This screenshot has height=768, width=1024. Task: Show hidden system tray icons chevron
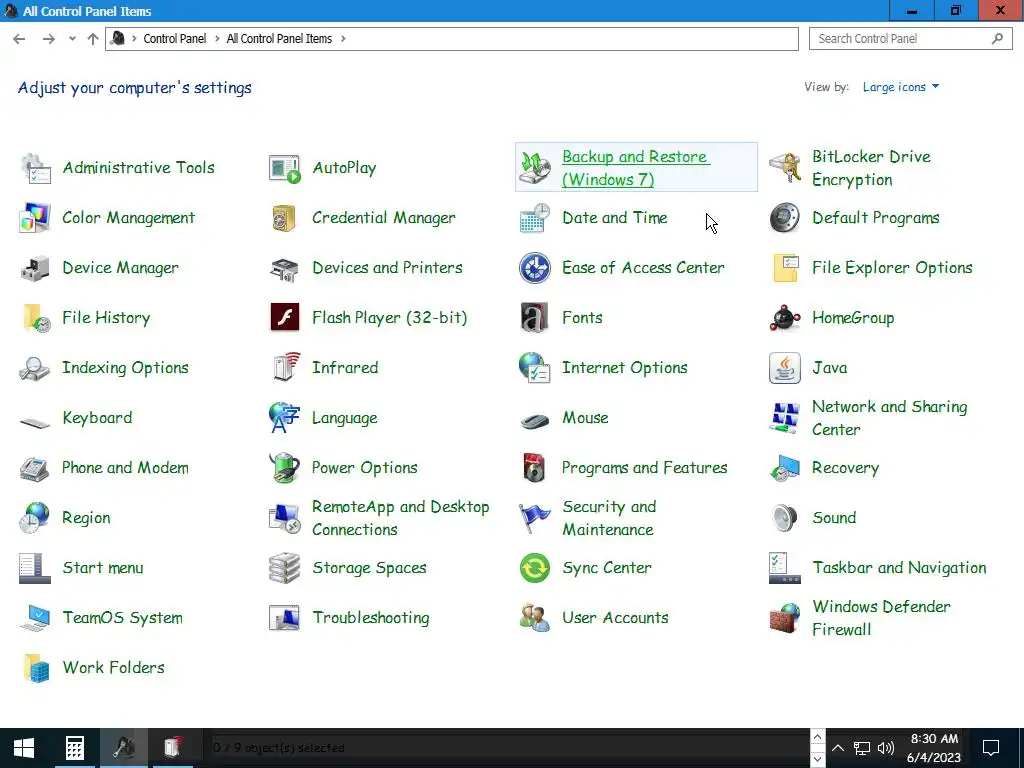(x=838, y=748)
